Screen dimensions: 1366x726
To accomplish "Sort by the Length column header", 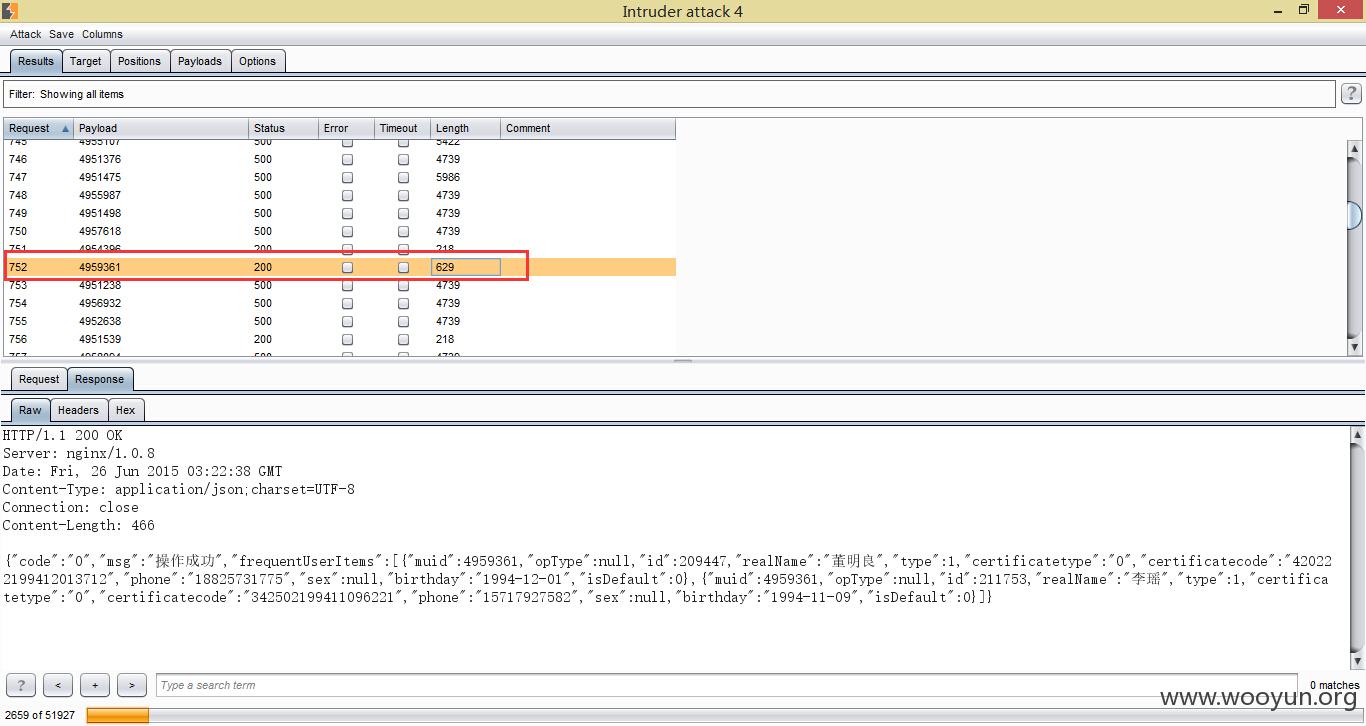I will [465, 128].
